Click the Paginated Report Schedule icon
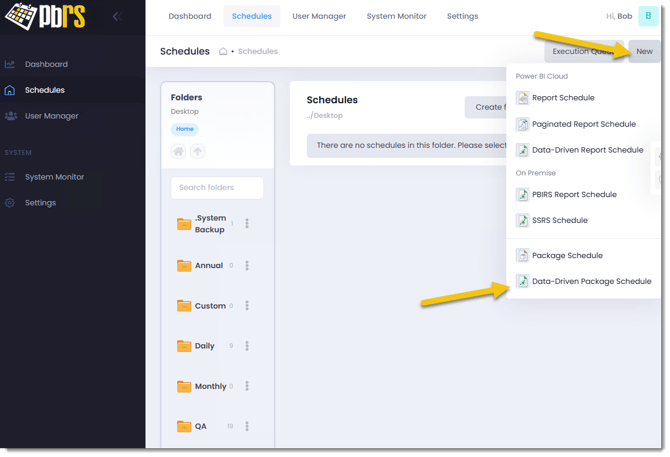Image resolution: width=670 pixels, height=457 pixels. coord(522,124)
